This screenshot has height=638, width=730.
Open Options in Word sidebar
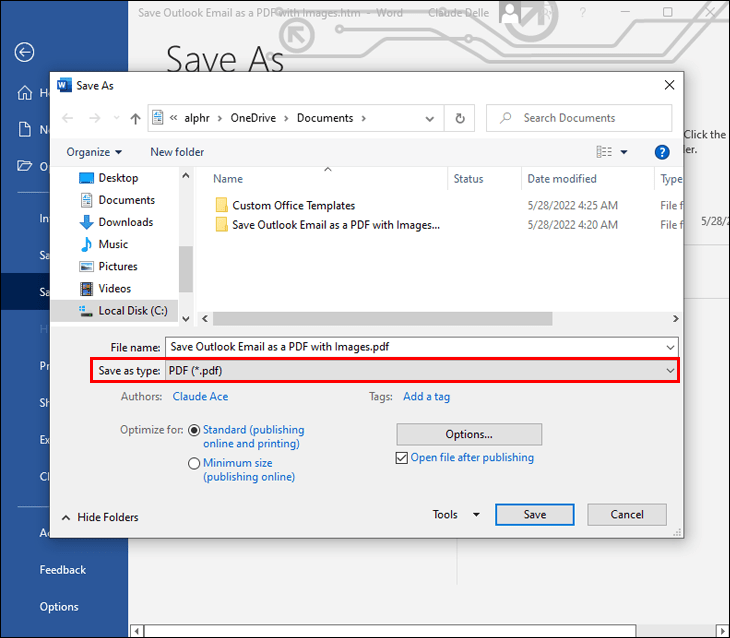[59, 607]
